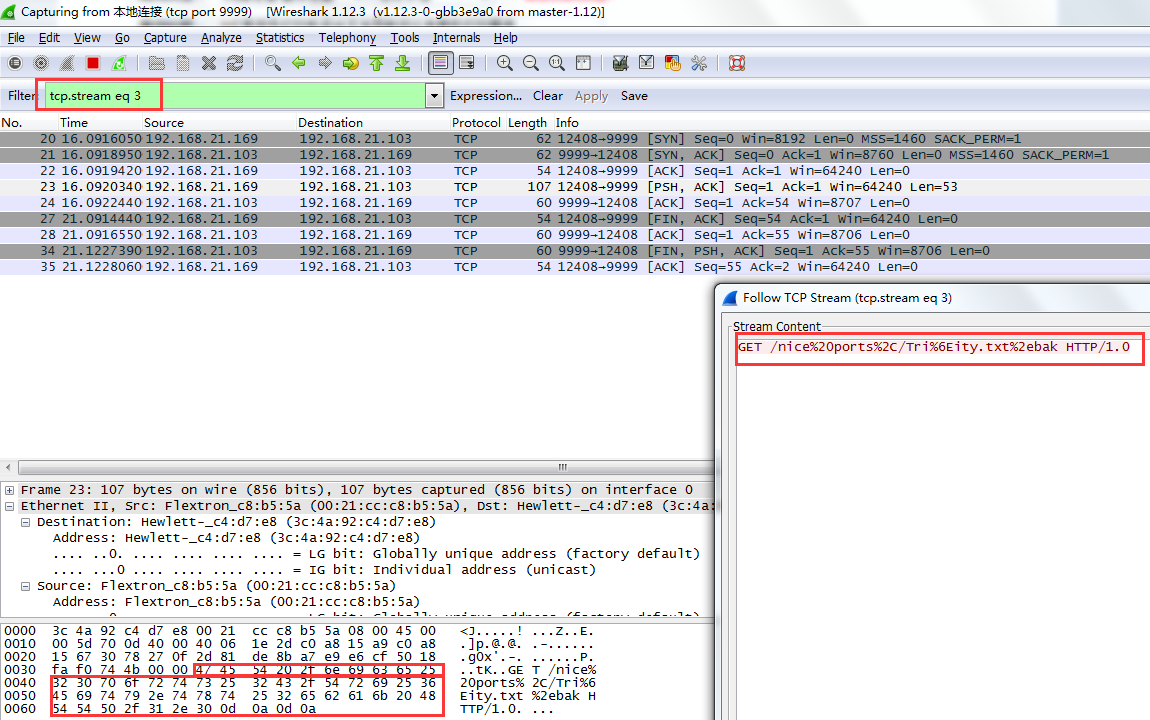This screenshot has height=720, width=1150.
Task: Collapse the Source Flextron address node
Action: [x=26, y=587]
